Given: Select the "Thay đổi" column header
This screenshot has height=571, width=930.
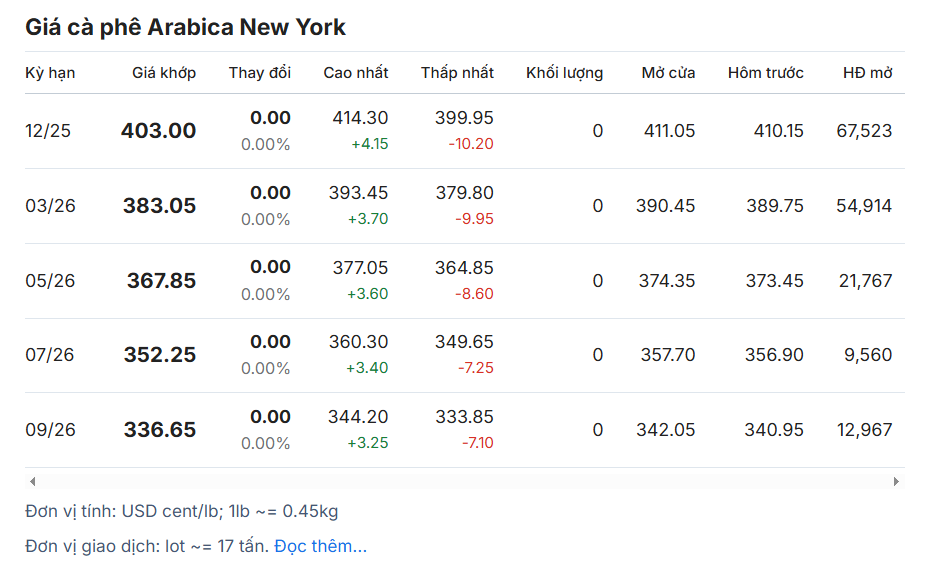Looking at the screenshot, I should pos(259,73).
